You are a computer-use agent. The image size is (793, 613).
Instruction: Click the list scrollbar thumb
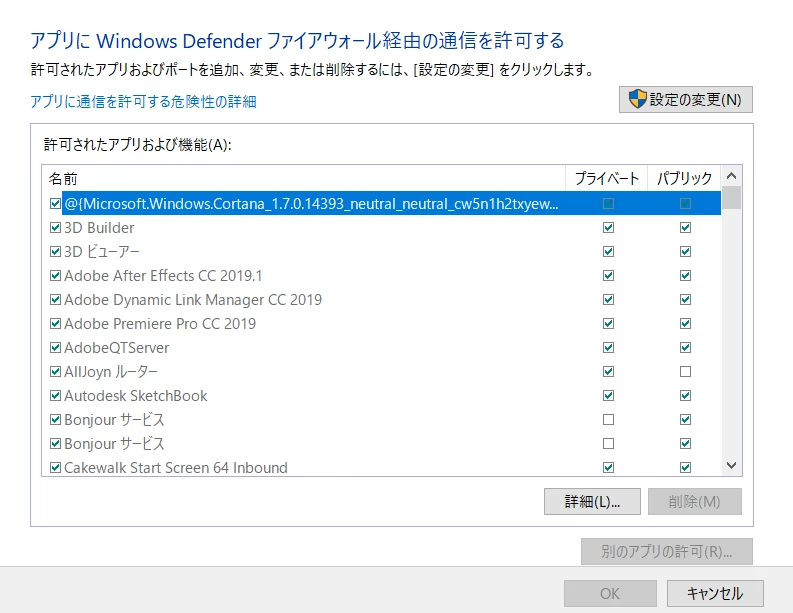[731, 198]
